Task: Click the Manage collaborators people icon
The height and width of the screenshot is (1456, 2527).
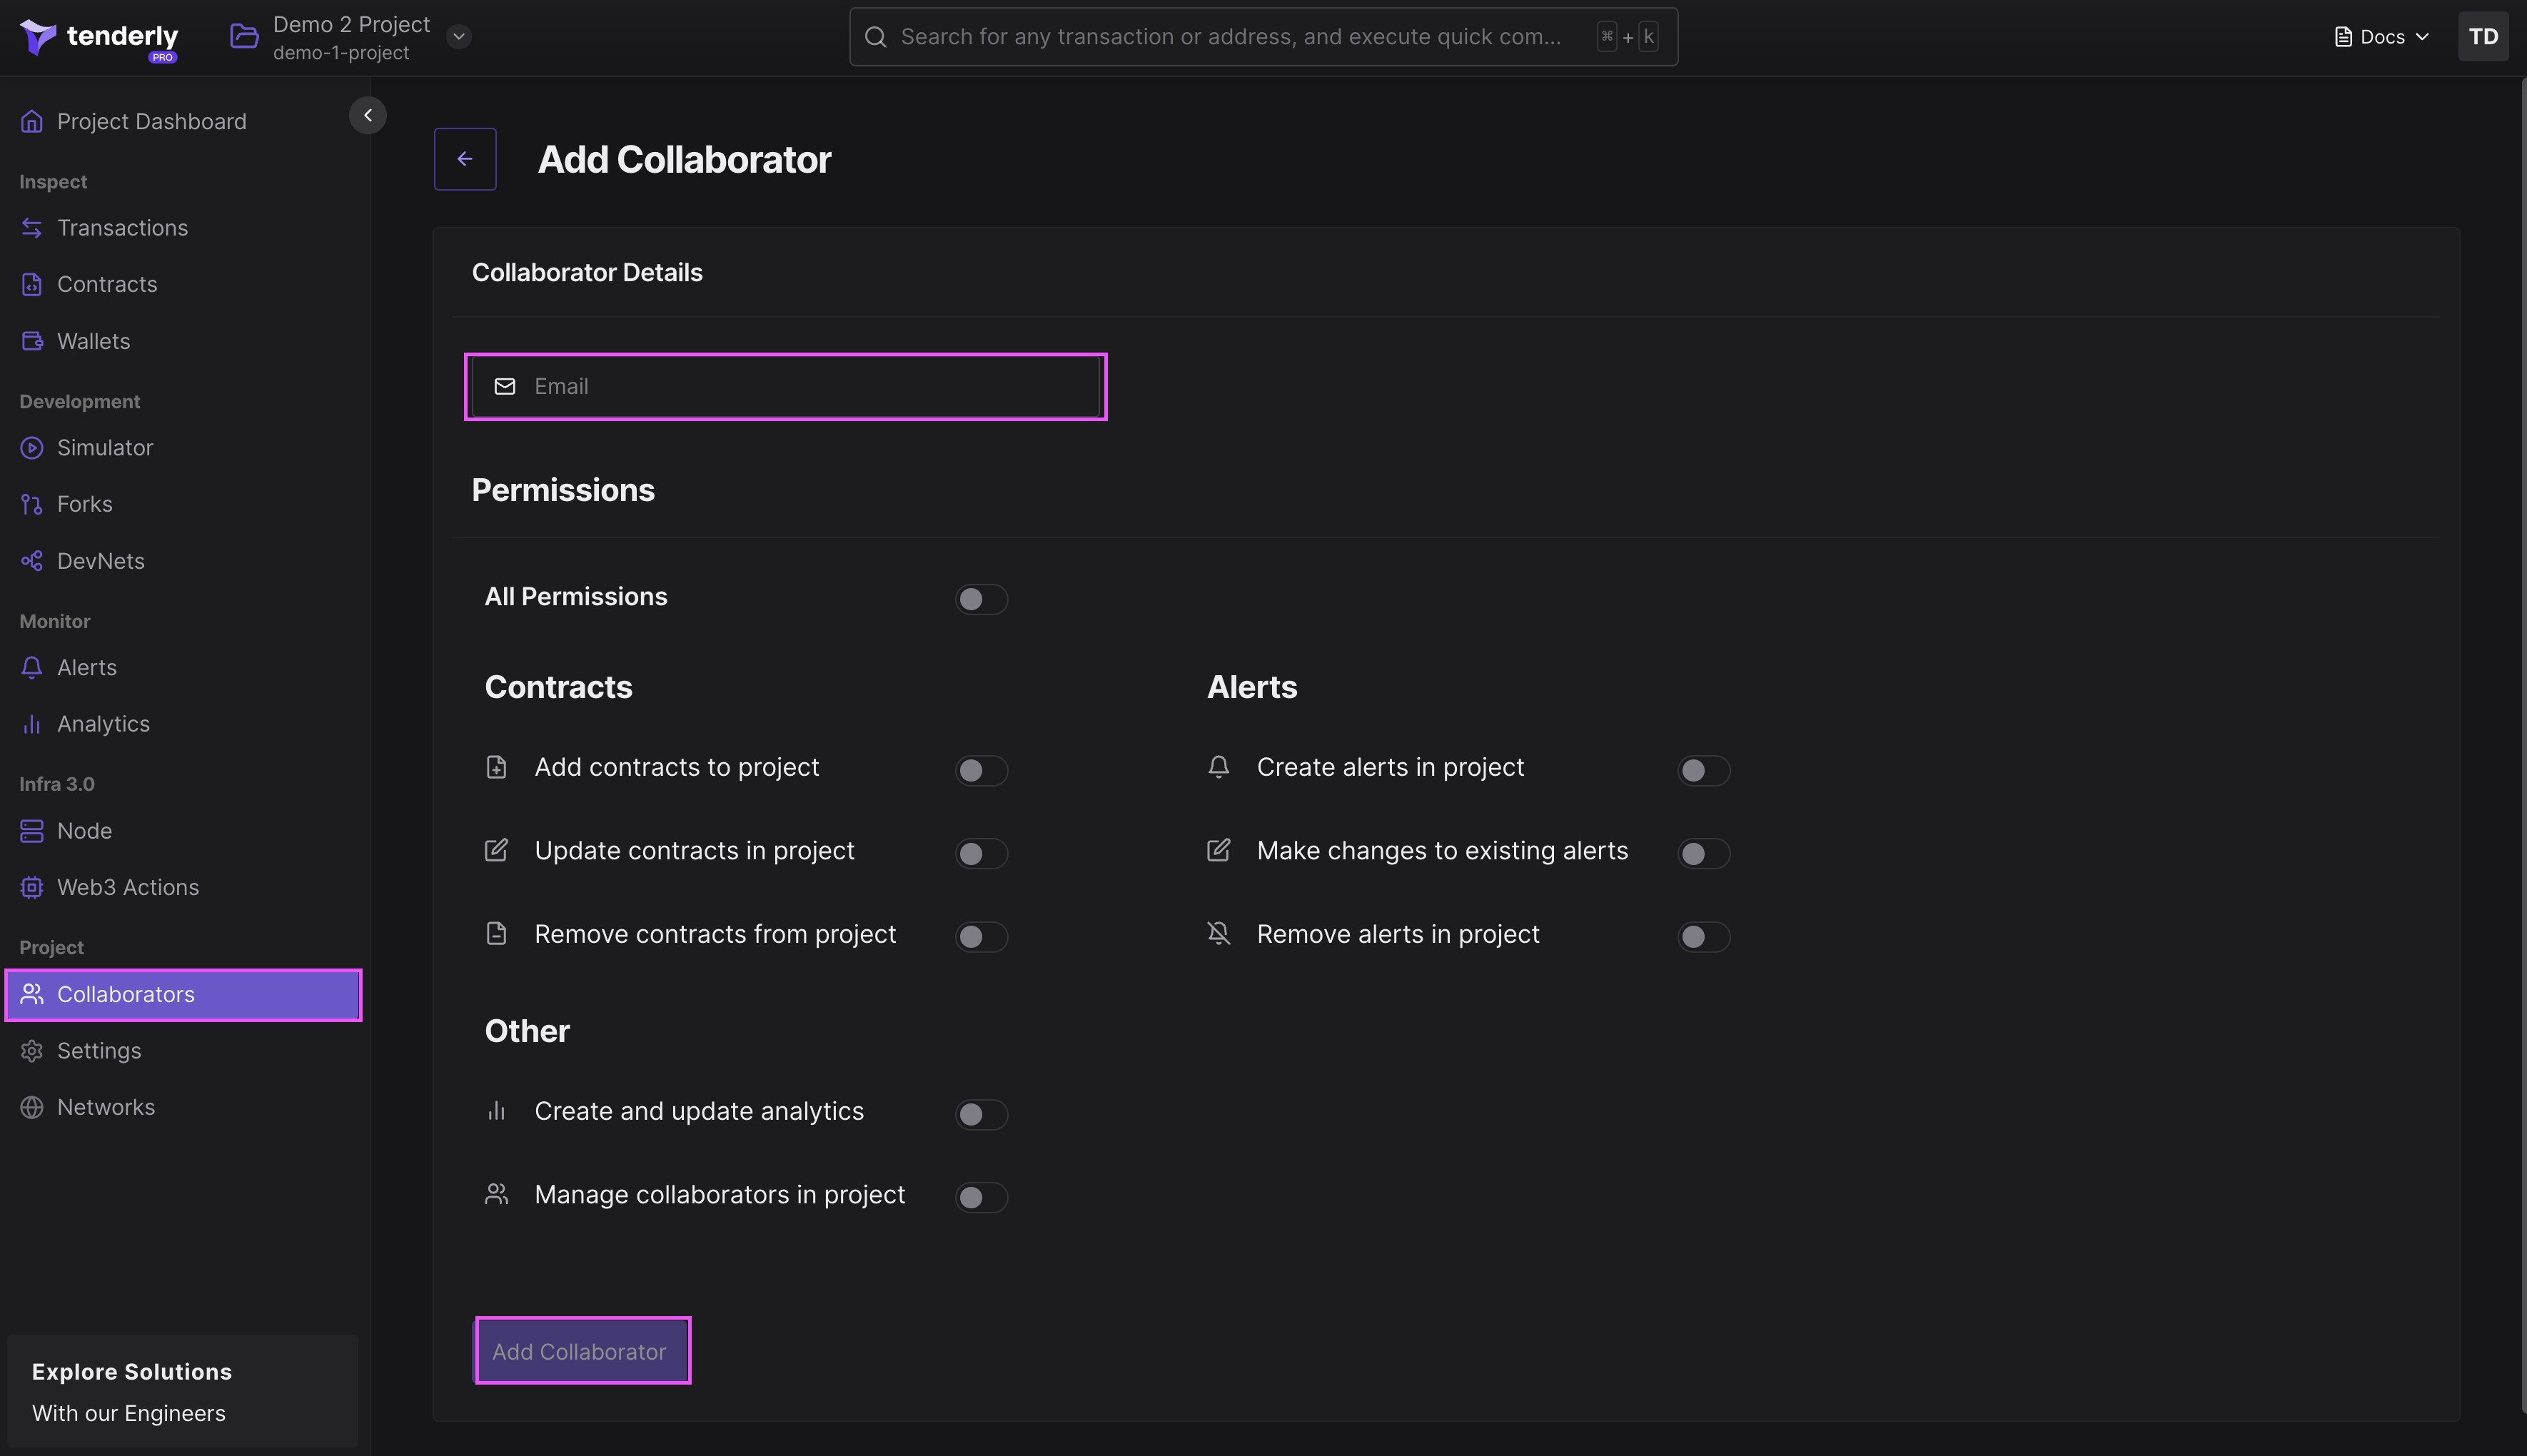Action: click(496, 1194)
